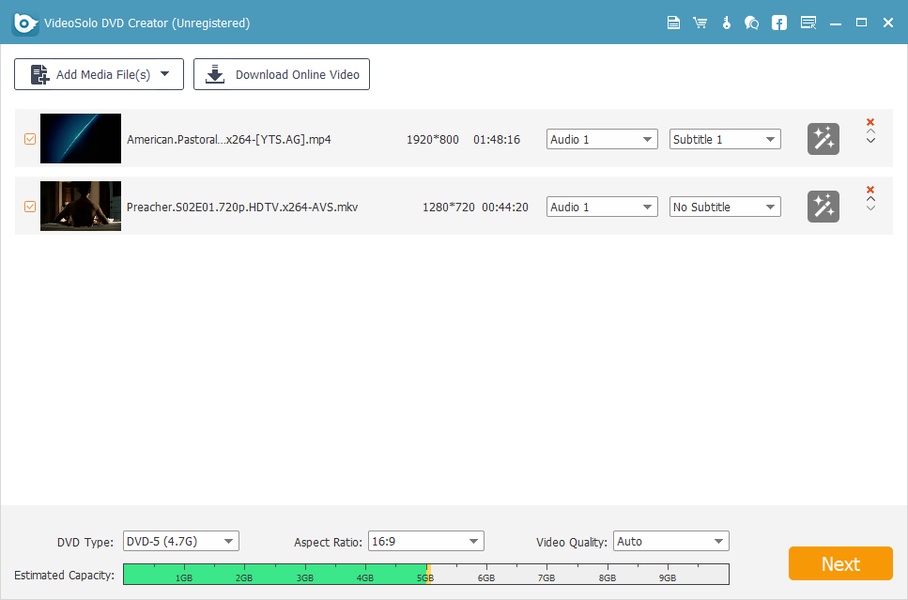
Task: Open the magic wand editor for Preacher.S02E01 video
Action: (823, 206)
